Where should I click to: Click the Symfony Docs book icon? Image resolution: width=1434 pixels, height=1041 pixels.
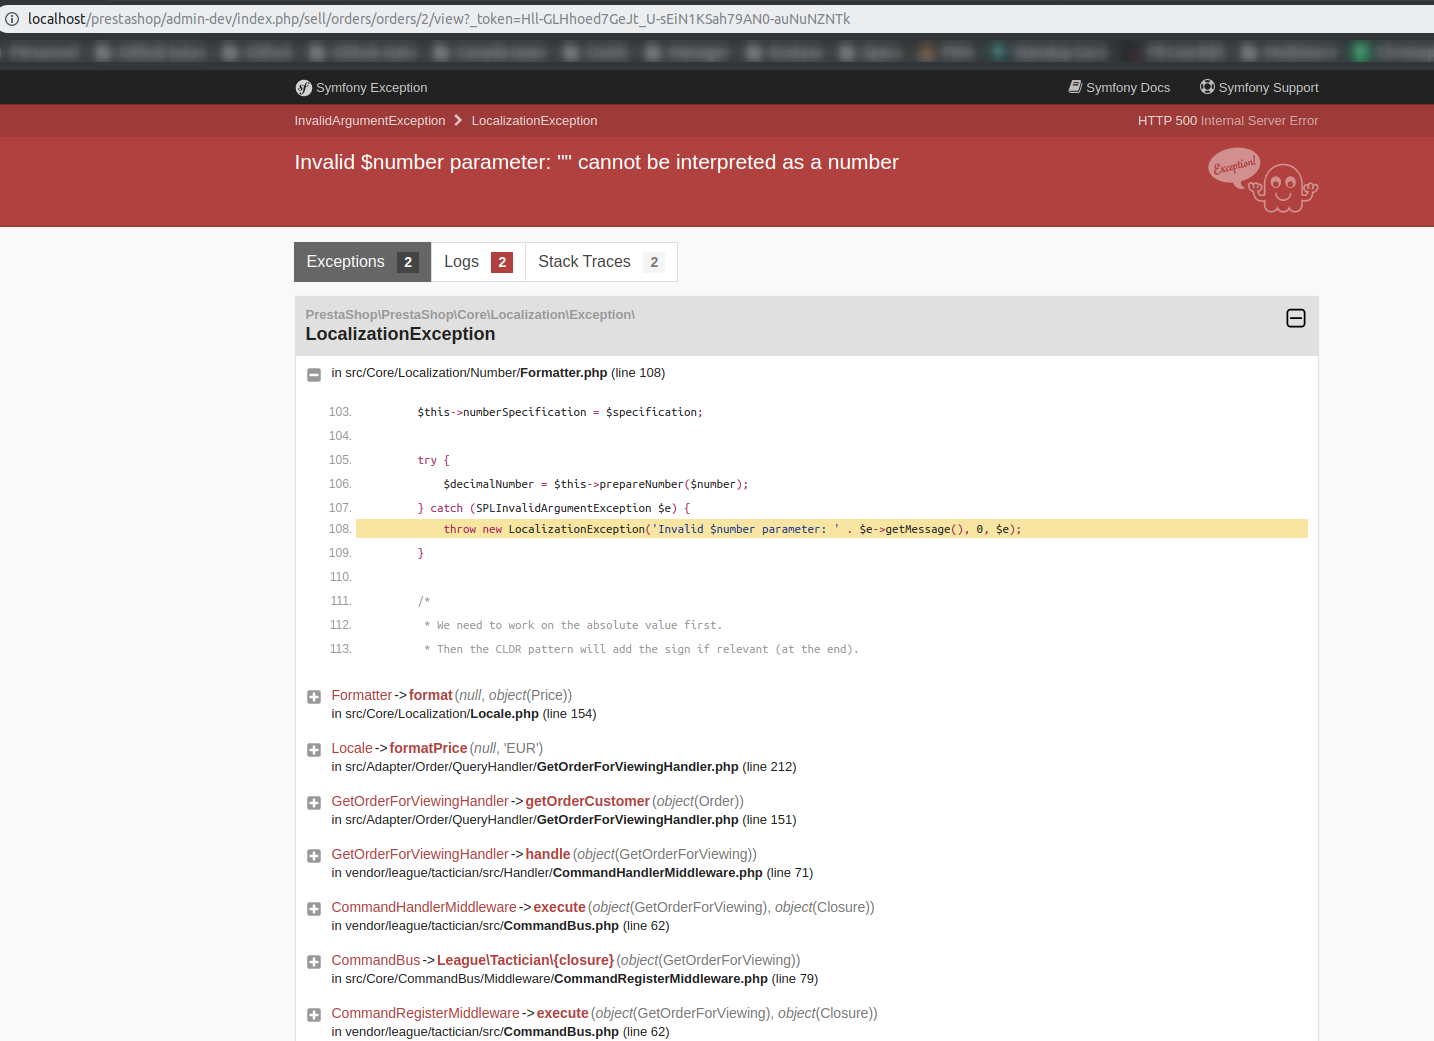coord(1075,87)
